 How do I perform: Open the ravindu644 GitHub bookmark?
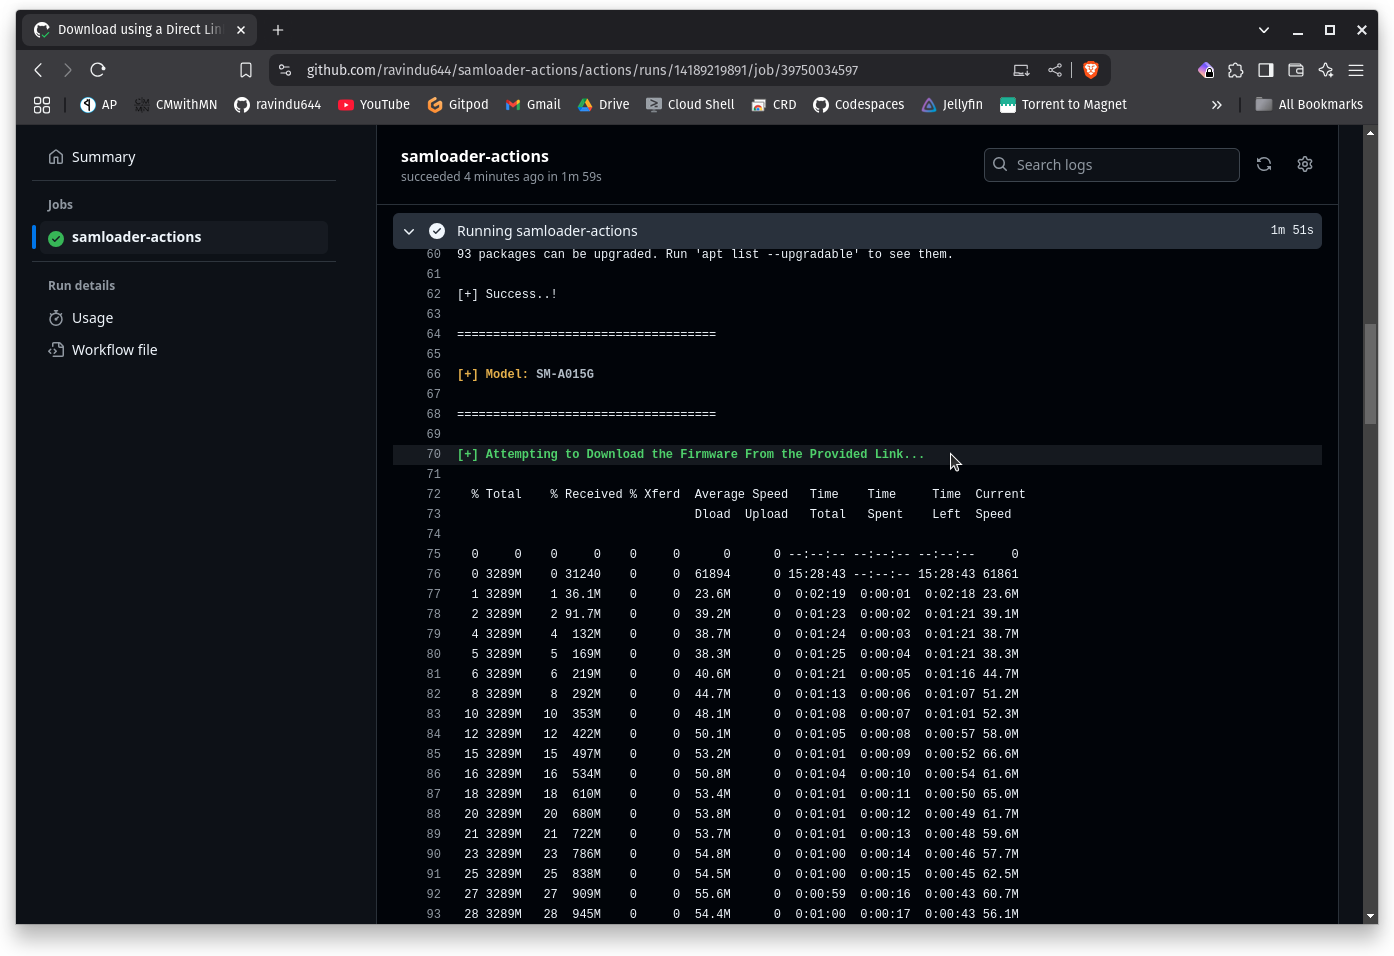point(278,105)
